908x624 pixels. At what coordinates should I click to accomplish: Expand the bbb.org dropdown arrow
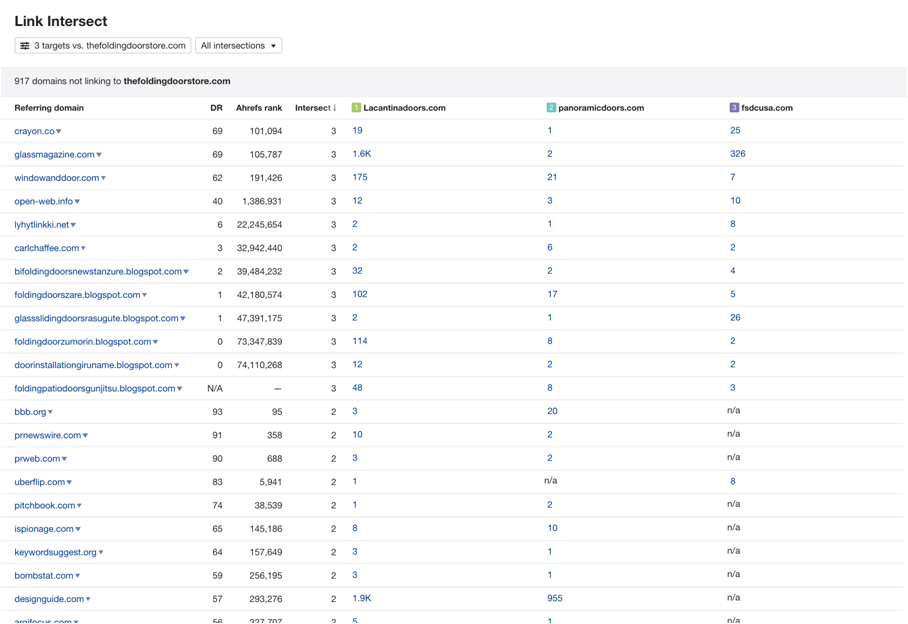[x=50, y=412]
